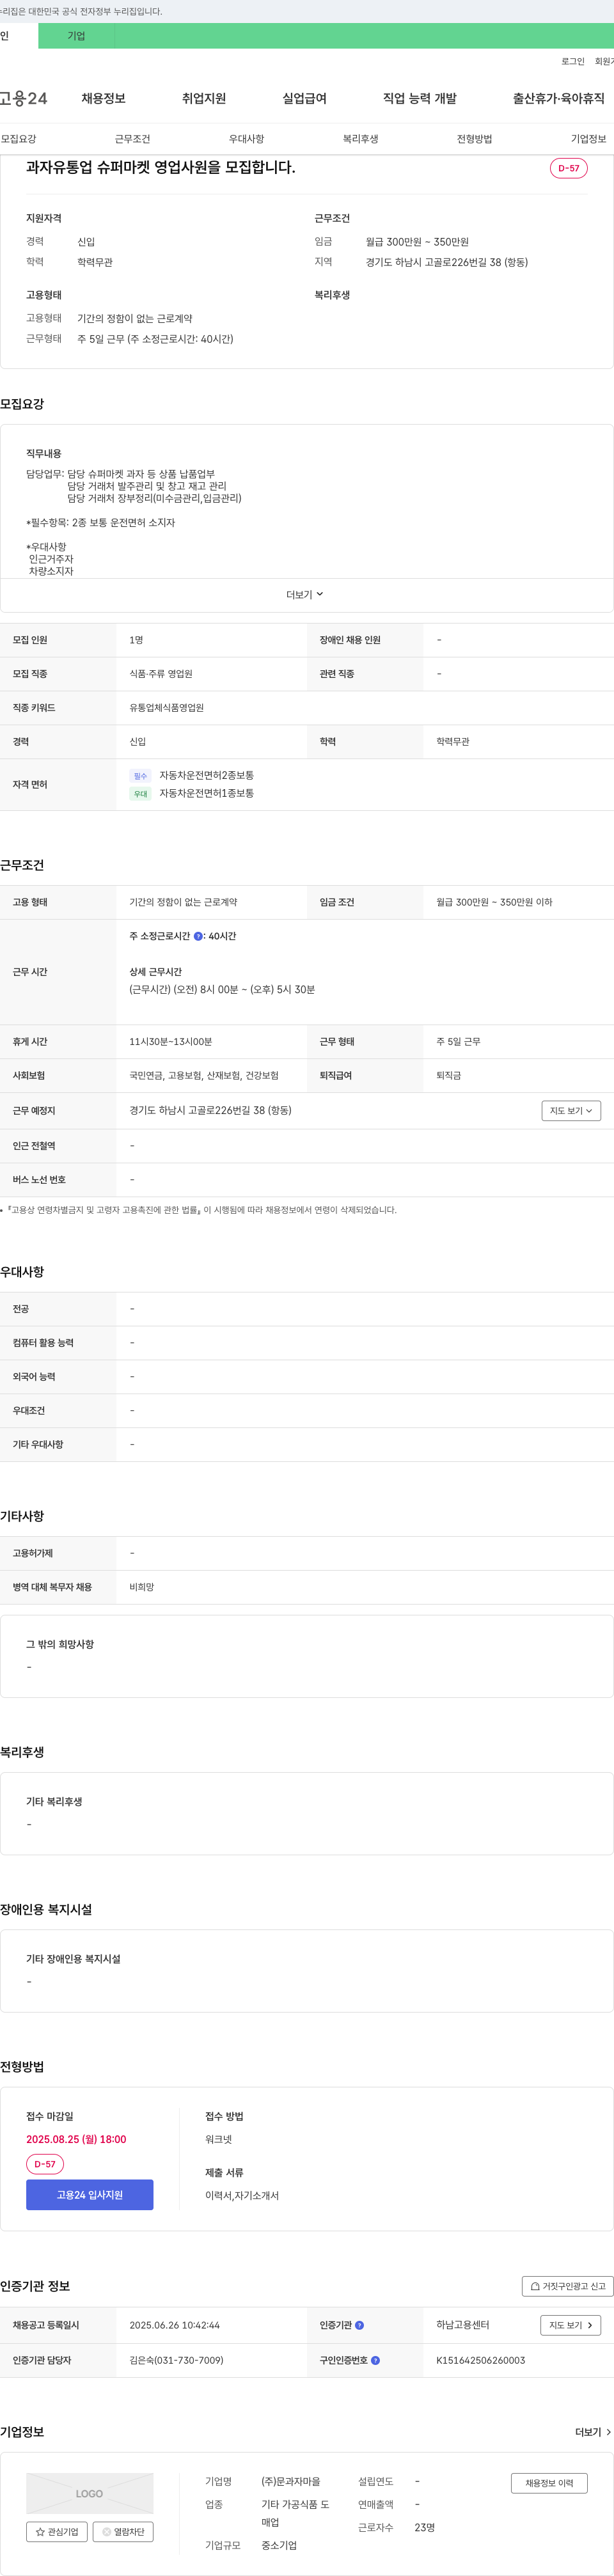Switch to the 기업 tab
The image size is (614, 2576).
[76, 36]
